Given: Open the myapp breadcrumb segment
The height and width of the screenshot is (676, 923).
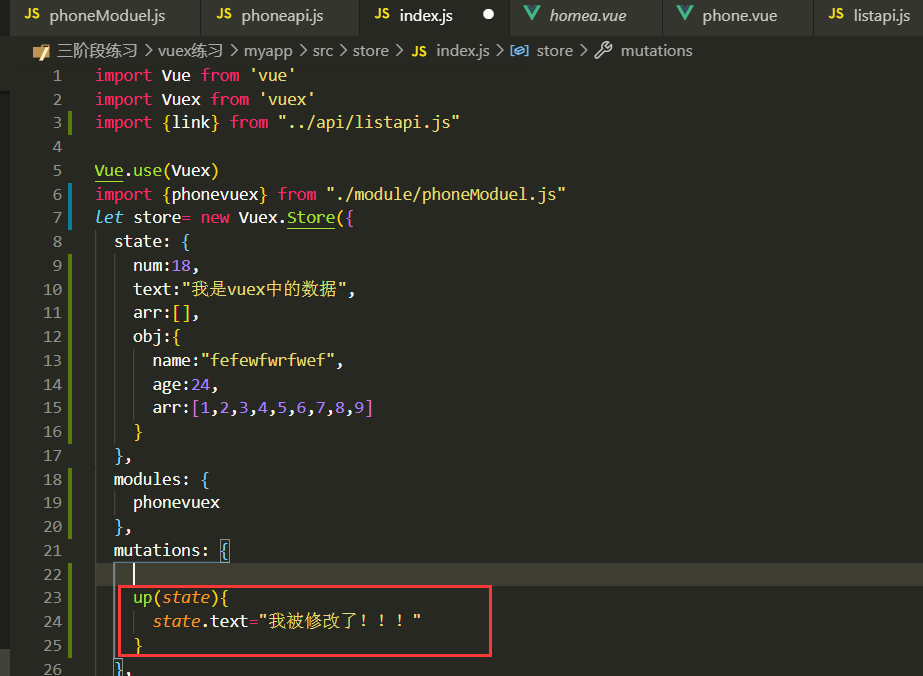Looking at the screenshot, I should (268, 51).
